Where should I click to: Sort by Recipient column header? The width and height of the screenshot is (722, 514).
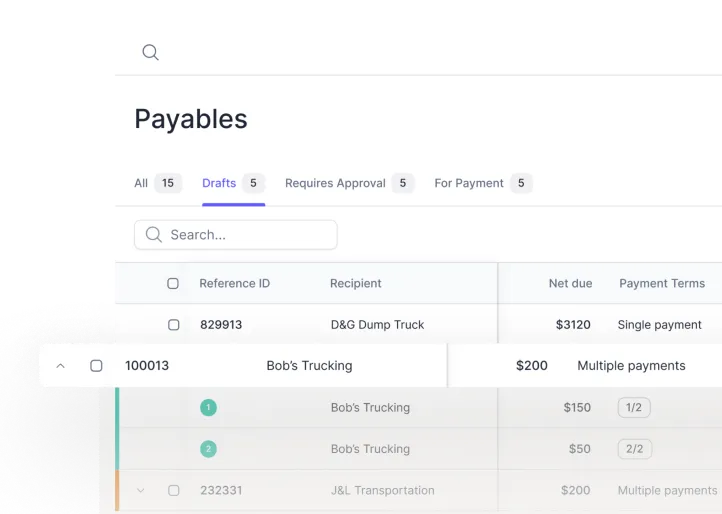click(355, 283)
